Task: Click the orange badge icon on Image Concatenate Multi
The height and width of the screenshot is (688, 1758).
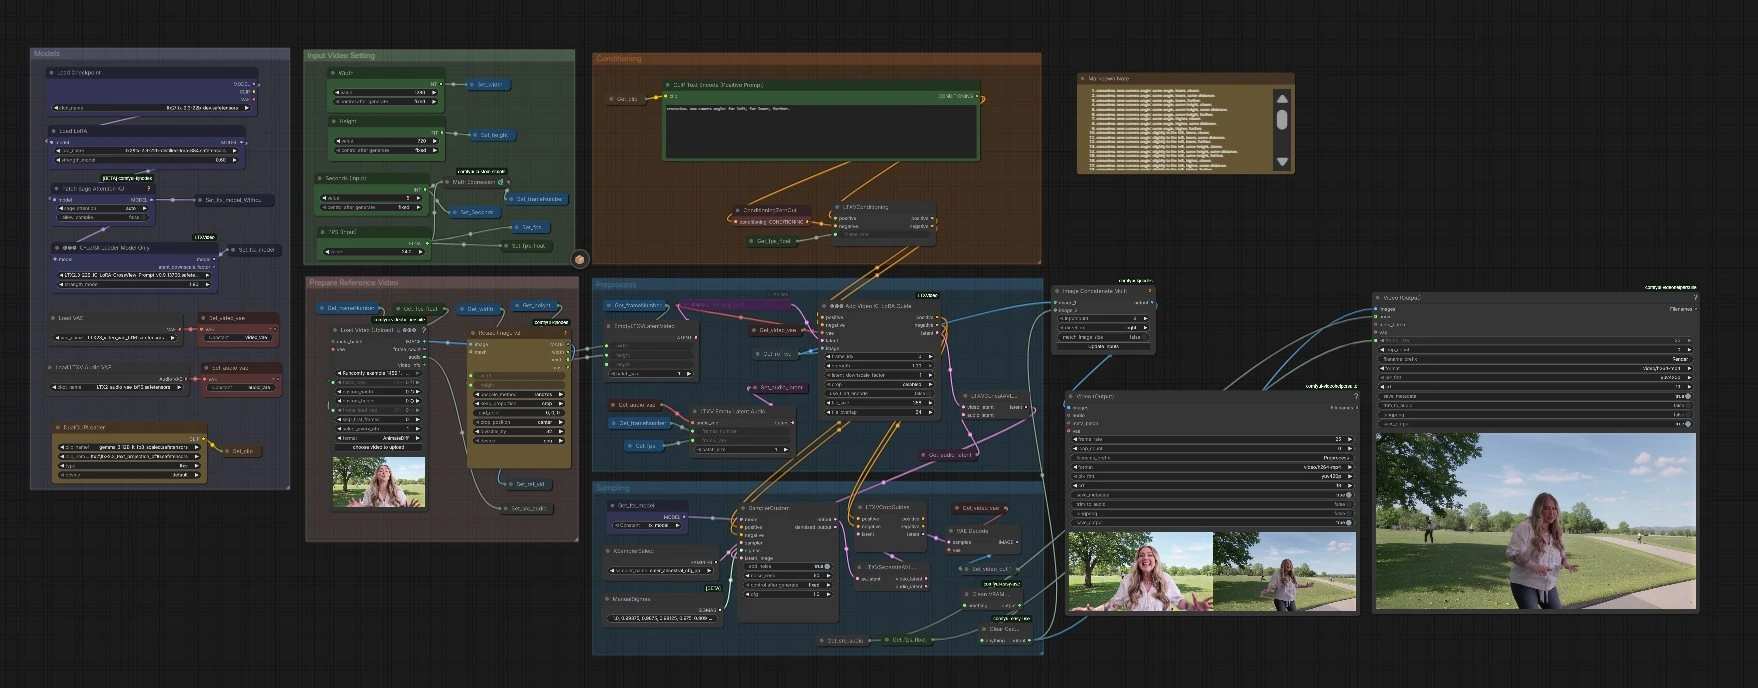Action: [x=1150, y=291]
